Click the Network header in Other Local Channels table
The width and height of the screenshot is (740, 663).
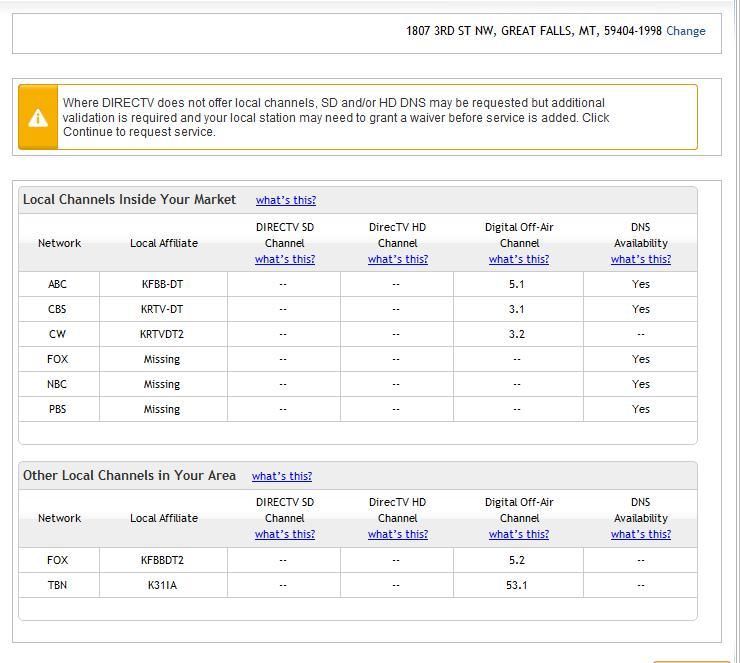pyautogui.click(x=59, y=518)
